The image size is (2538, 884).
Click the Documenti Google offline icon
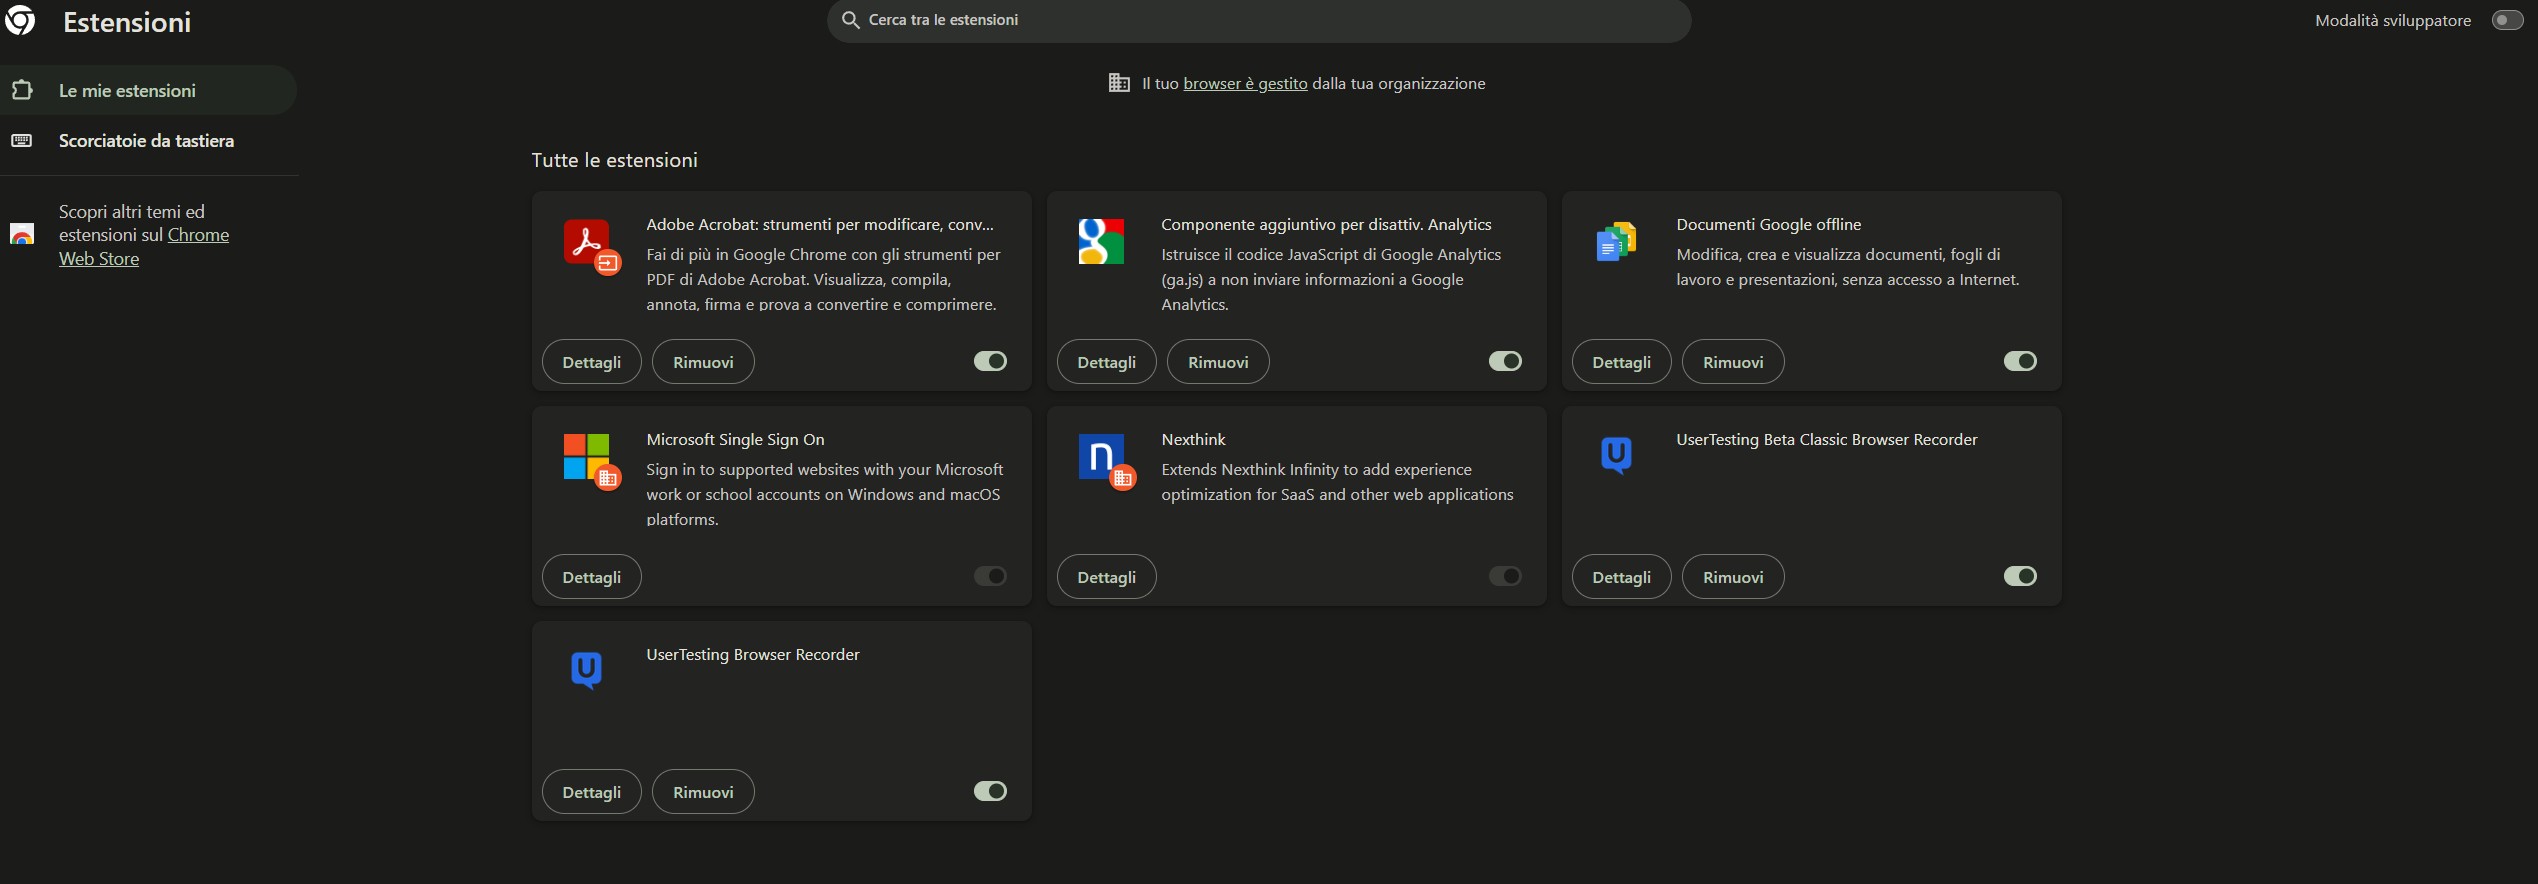pos(1616,241)
